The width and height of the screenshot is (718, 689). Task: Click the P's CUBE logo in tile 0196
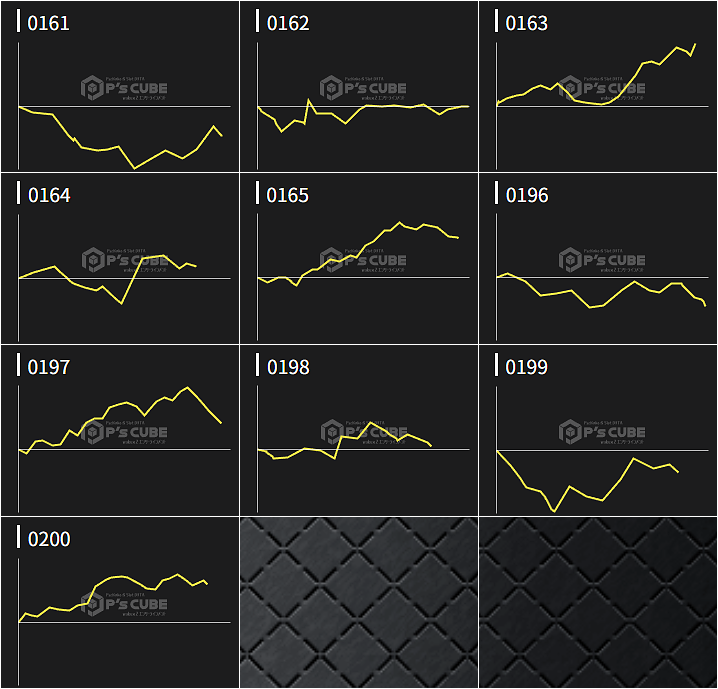[603, 260]
